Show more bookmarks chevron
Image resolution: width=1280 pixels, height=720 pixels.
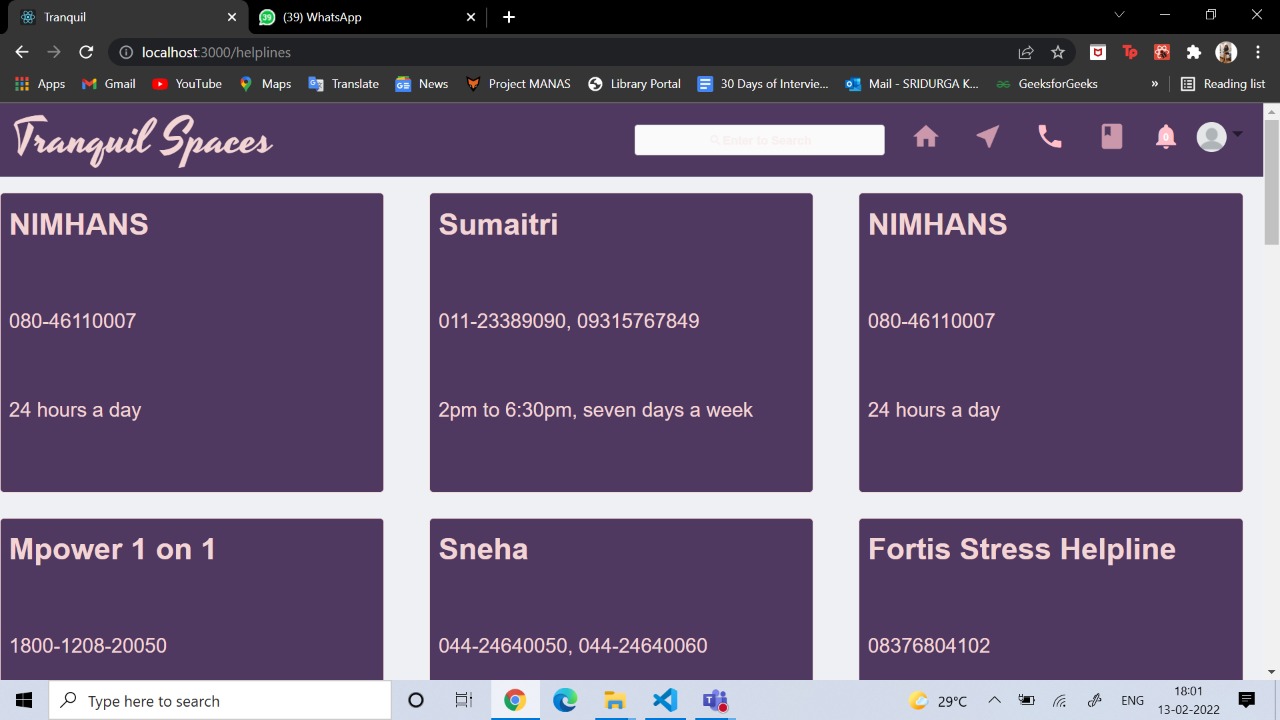1154,84
